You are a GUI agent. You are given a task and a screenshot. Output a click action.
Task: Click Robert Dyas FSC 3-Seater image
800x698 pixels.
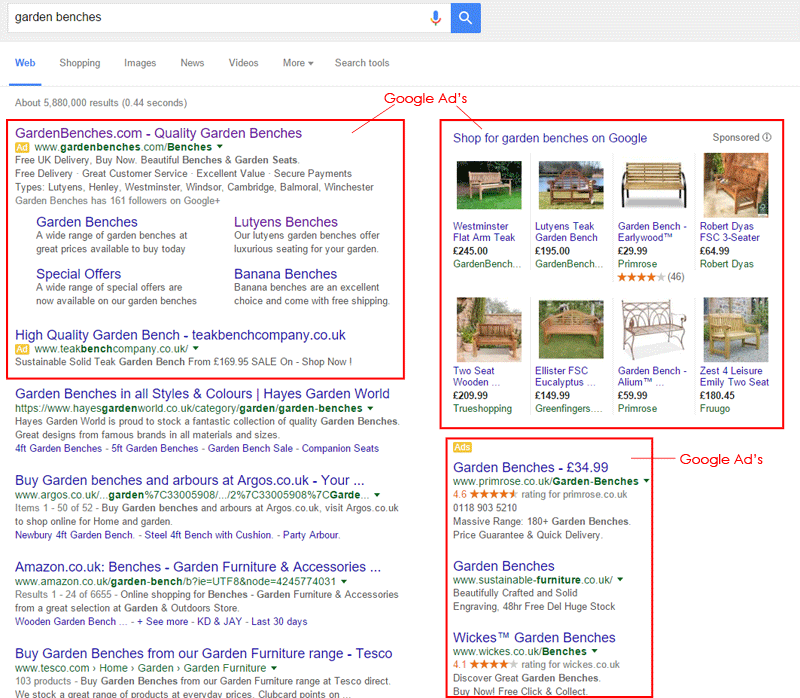click(x=735, y=185)
